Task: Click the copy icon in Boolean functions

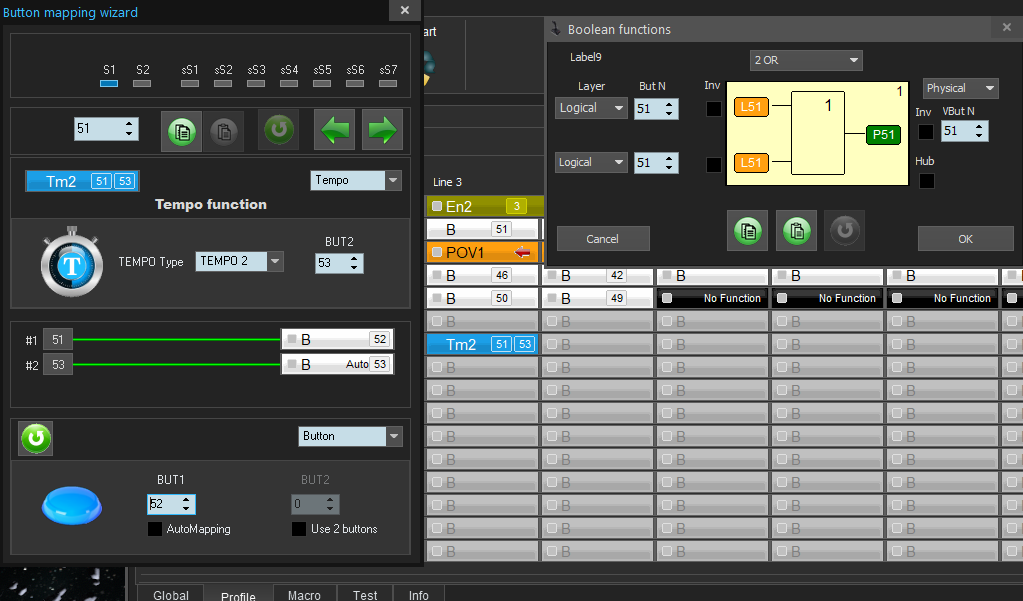Action: tap(748, 230)
